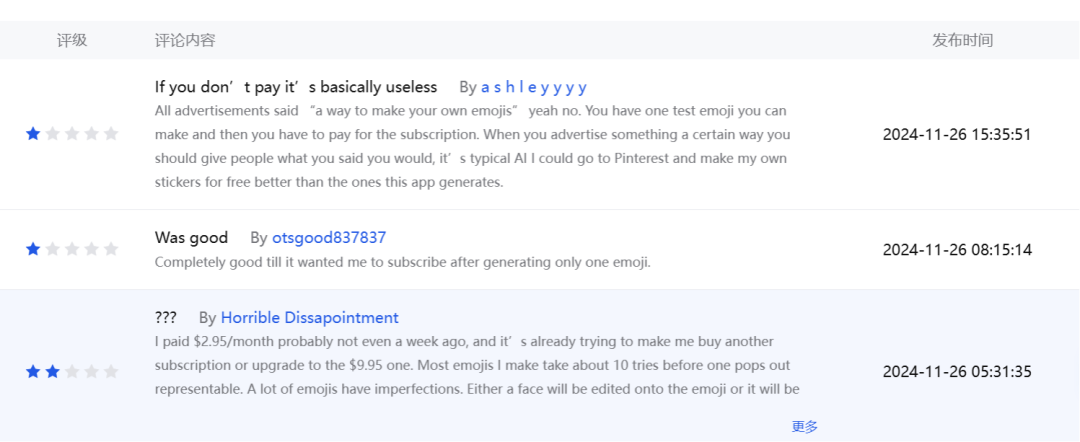
Task: Click the "???" review title
Action: coord(166,318)
